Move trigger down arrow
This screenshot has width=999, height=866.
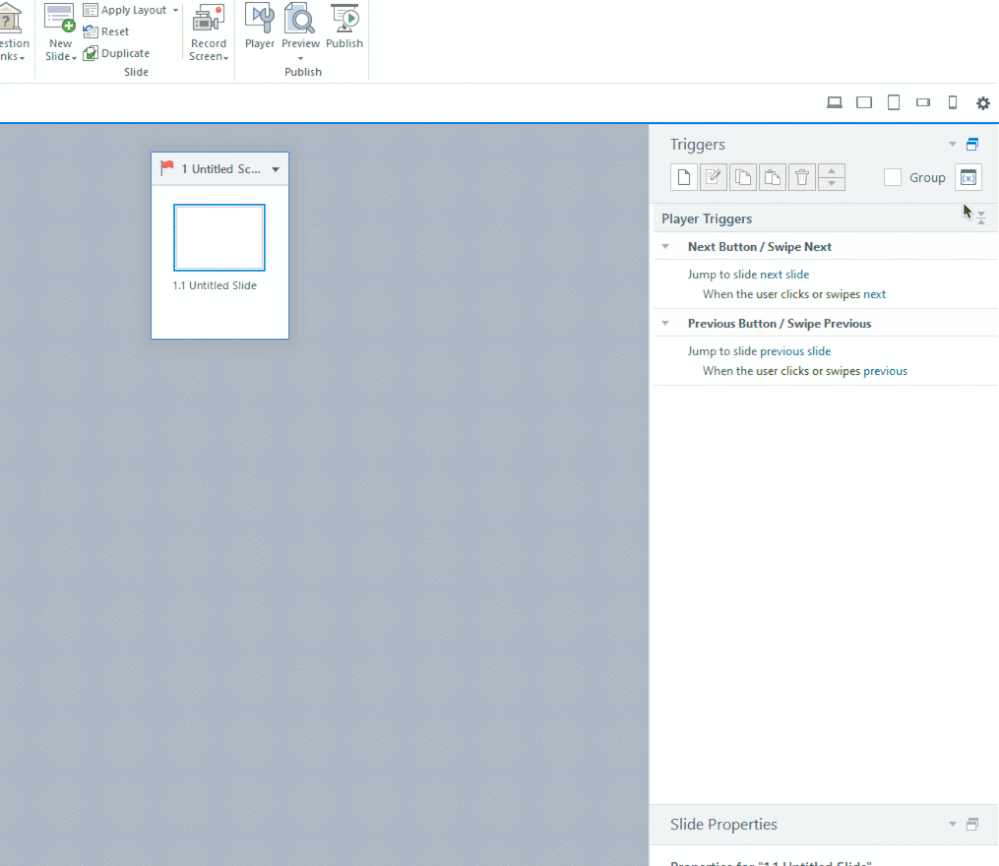click(831, 184)
